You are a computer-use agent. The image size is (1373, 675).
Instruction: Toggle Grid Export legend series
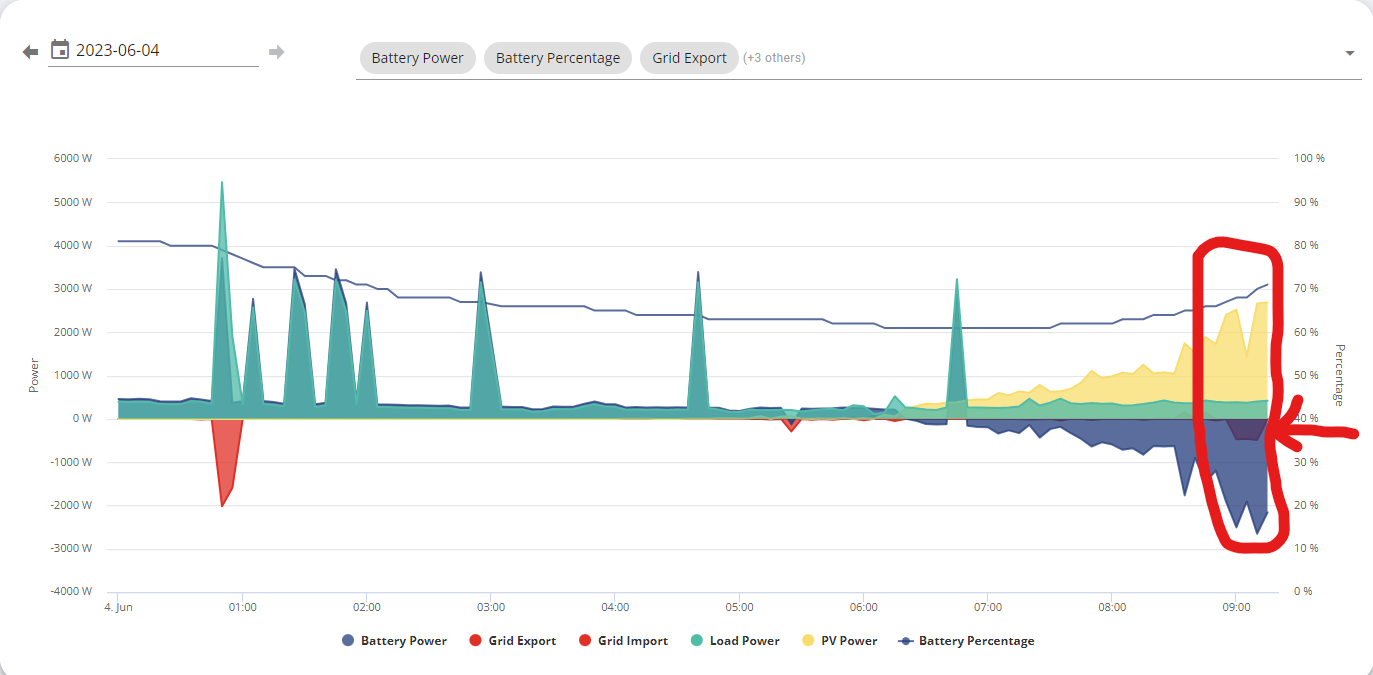click(x=512, y=641)
